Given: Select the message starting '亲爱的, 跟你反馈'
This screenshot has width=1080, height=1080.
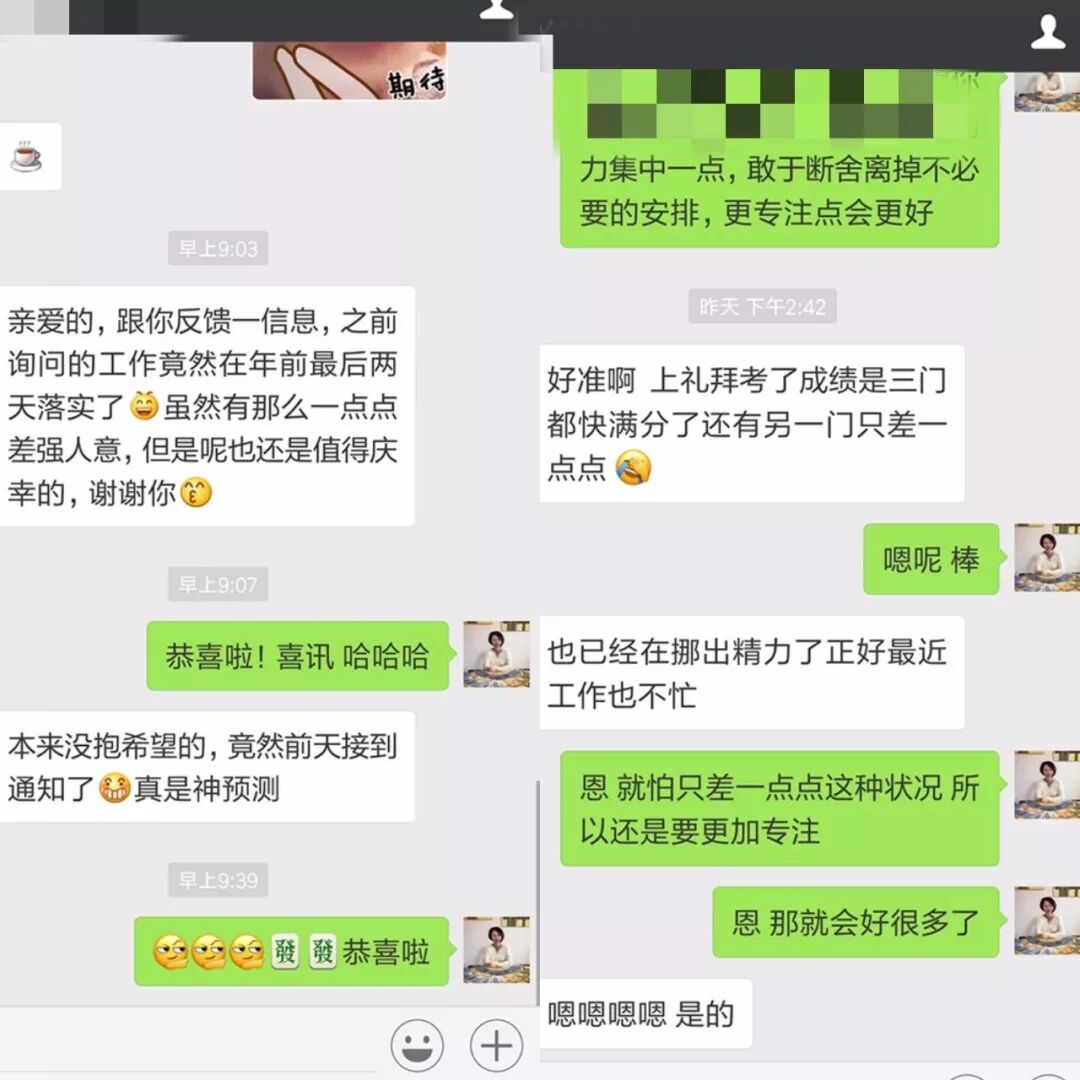Looking at the screenshot, I should click(x=205, y=406).
